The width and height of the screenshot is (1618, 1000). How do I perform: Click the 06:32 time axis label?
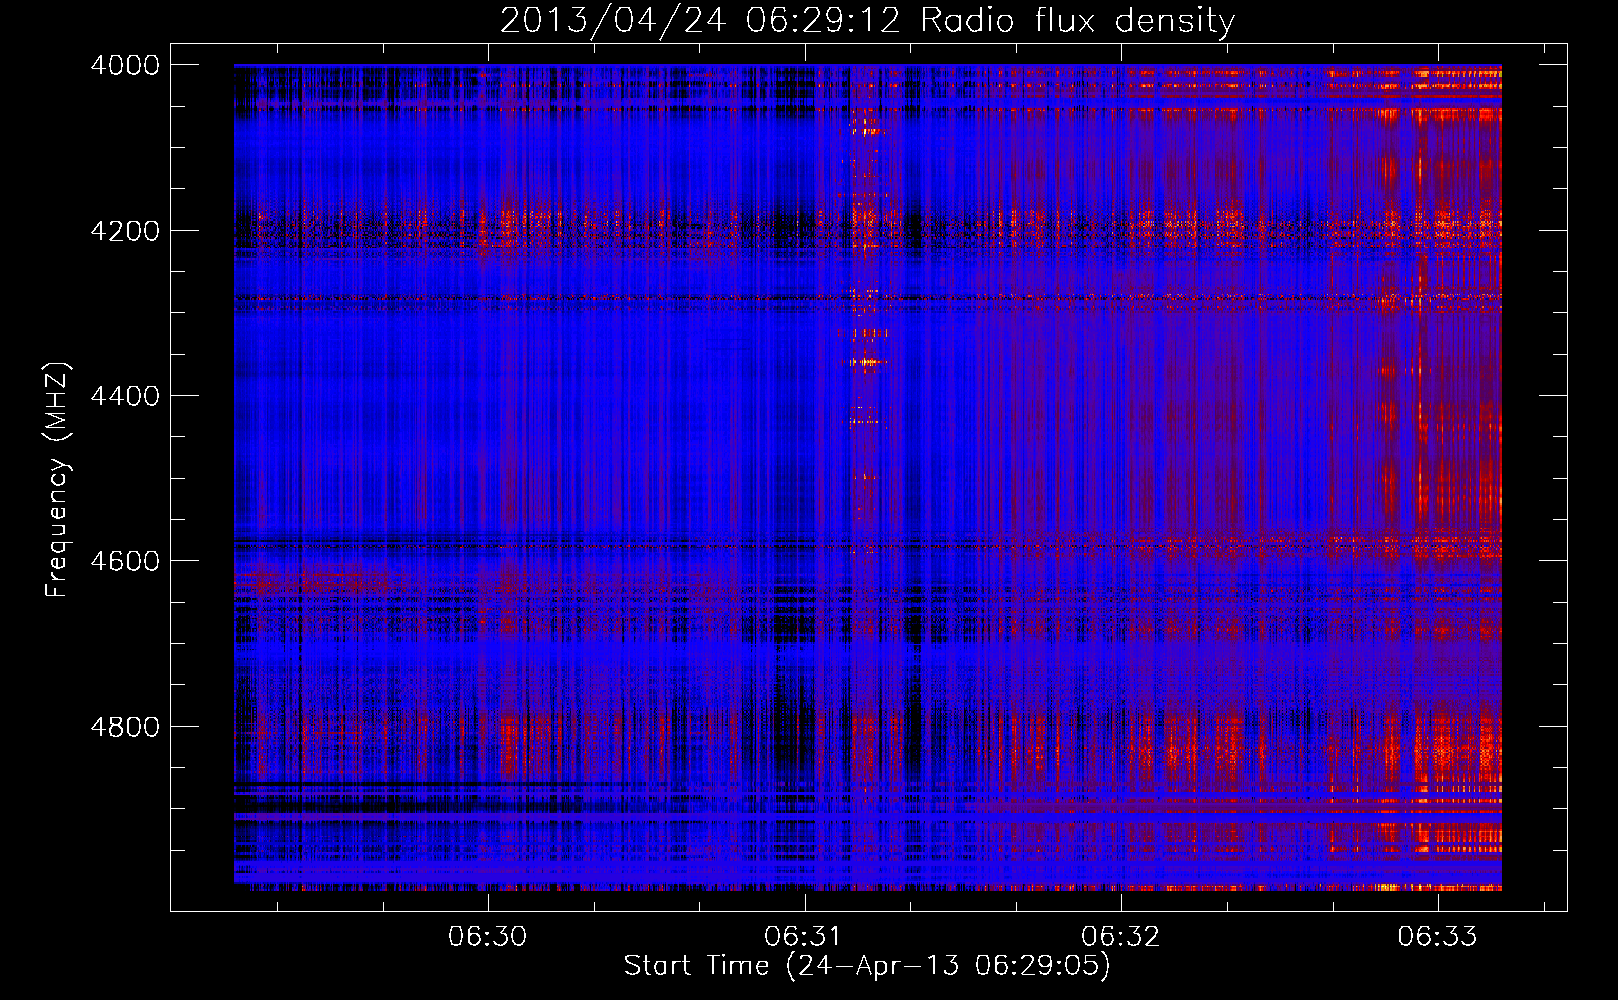[x=1121, y=936]
